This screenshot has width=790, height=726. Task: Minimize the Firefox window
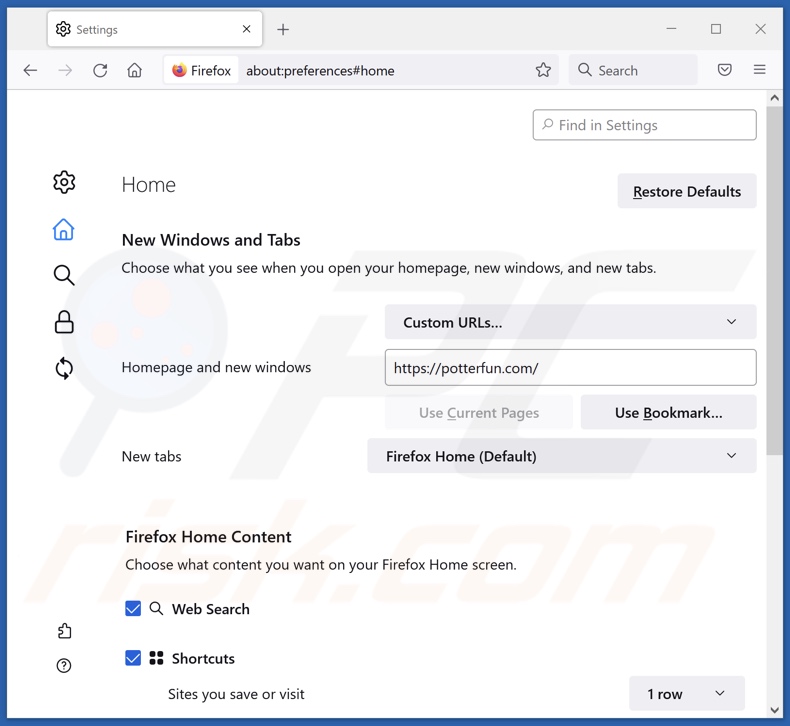[x=671, y=29]
